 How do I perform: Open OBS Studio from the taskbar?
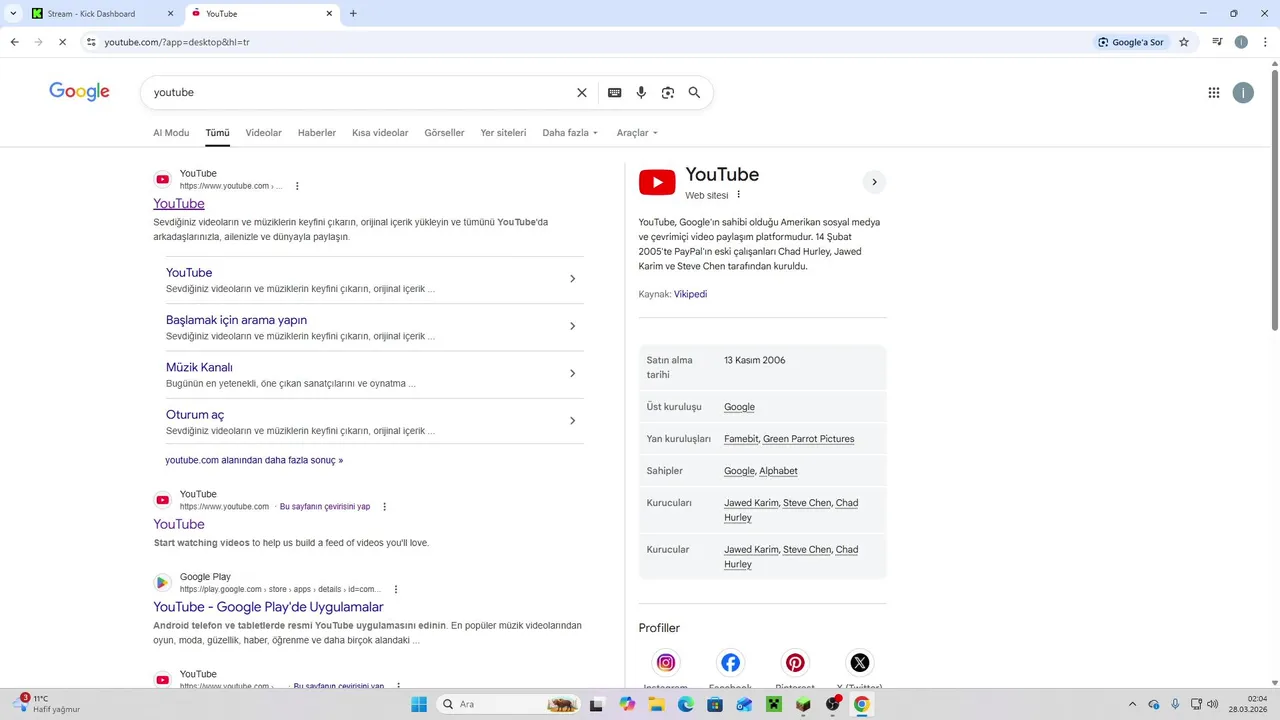[x=833, y=704]
